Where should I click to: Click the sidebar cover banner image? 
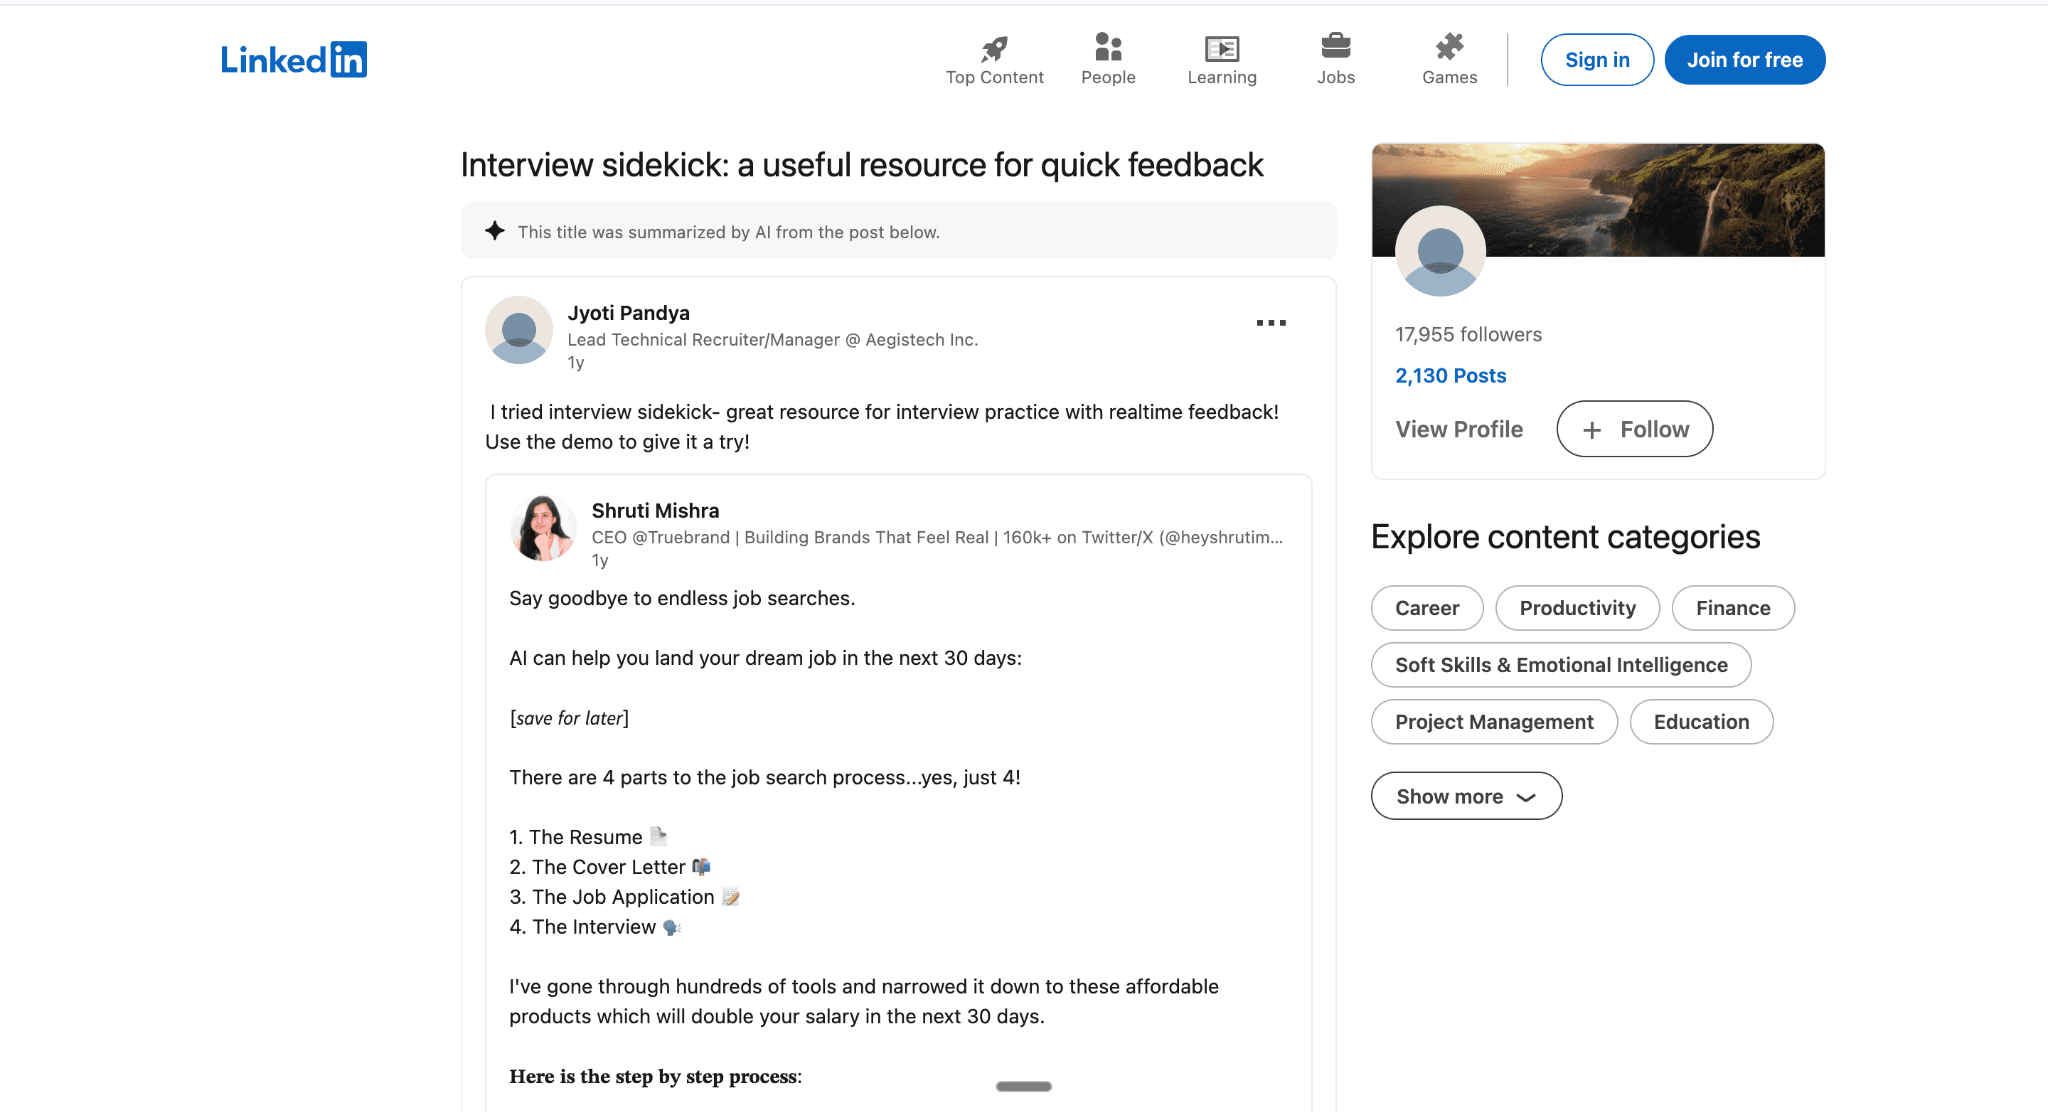pos(1598,200)
